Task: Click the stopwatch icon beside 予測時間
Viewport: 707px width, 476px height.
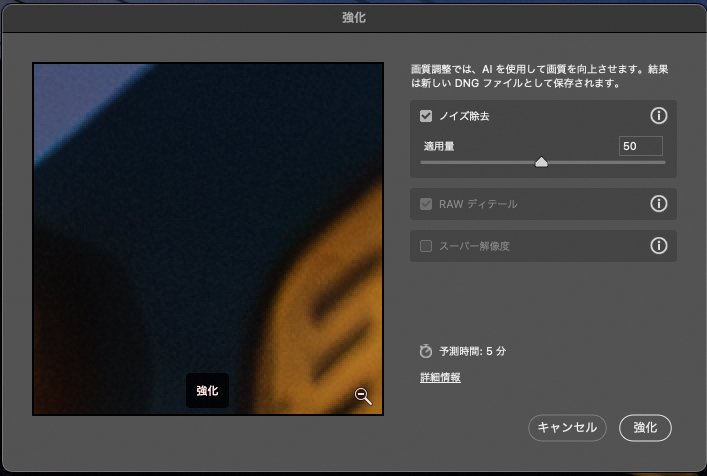Action: [426, 351]
